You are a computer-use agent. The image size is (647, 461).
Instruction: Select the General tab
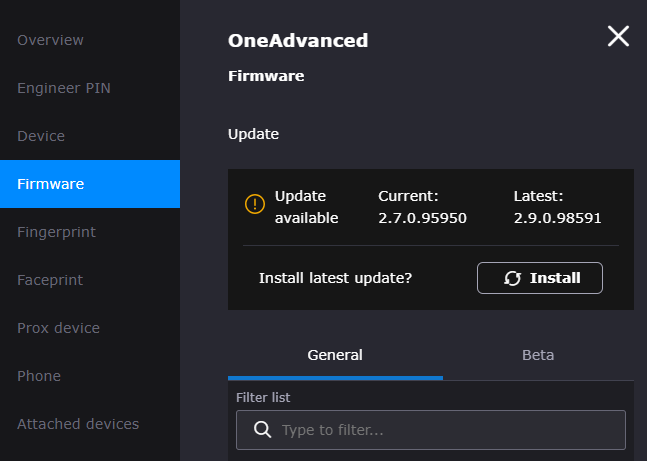[335, 355]
